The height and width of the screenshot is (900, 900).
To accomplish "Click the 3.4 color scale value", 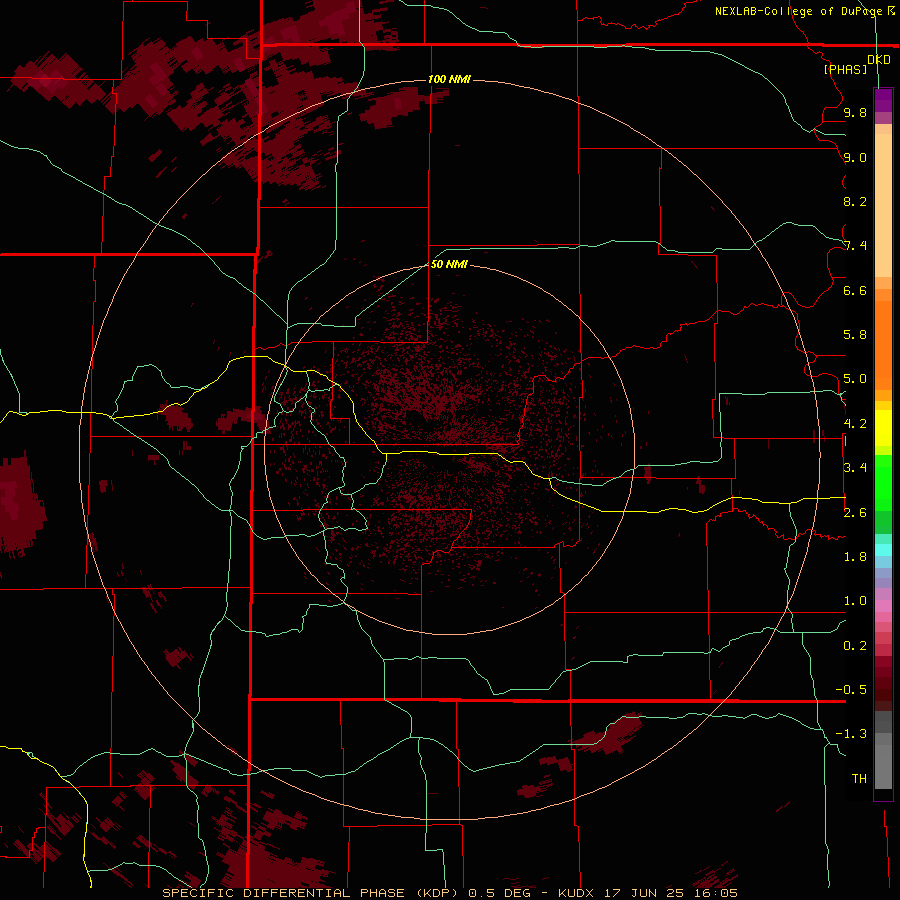I will coord(855,468).
